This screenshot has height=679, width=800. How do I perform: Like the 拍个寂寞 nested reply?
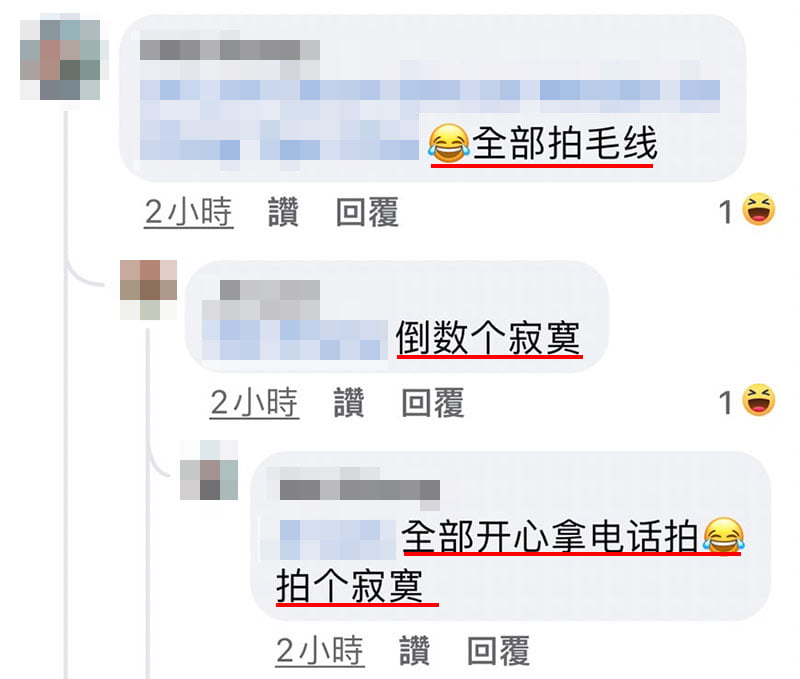(414, 650)
